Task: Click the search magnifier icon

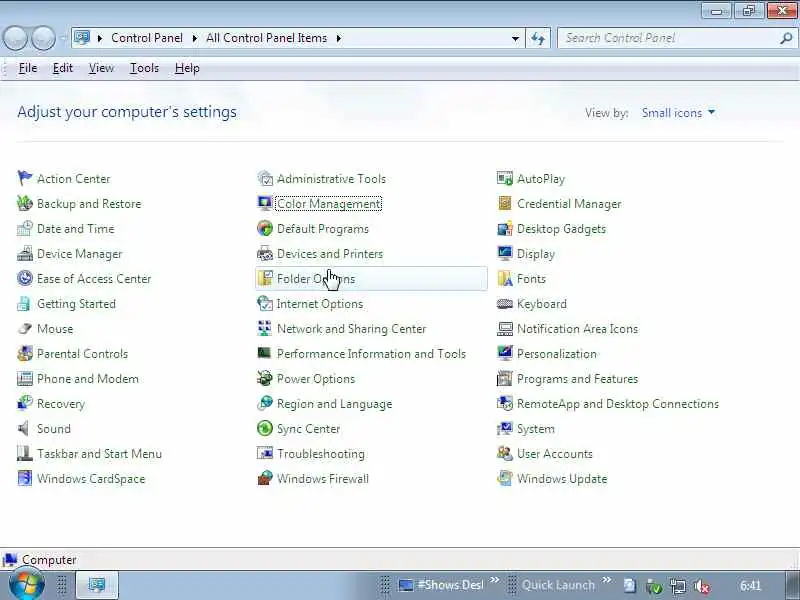Action: (786, 38)
